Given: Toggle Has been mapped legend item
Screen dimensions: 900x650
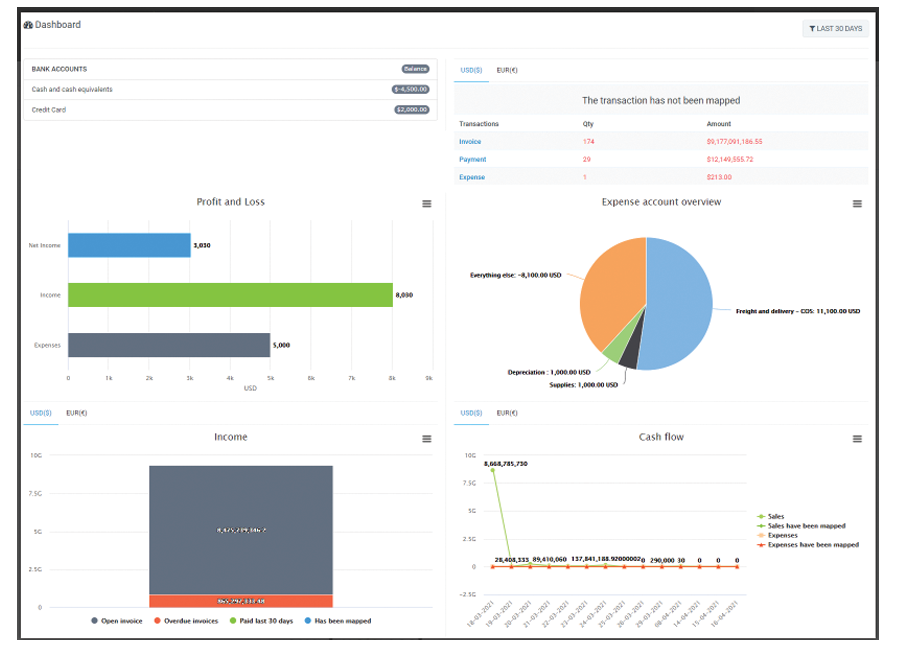Looking at the screenshot, I should (307, 621).
